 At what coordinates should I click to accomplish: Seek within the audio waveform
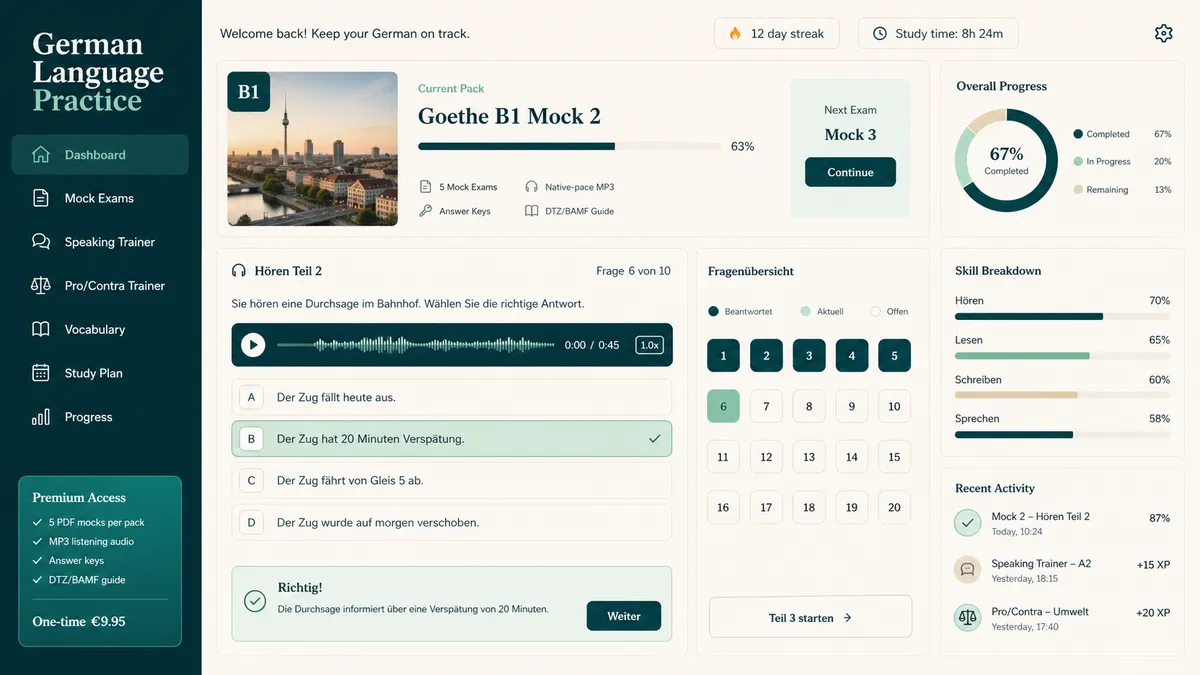[415, 345]
